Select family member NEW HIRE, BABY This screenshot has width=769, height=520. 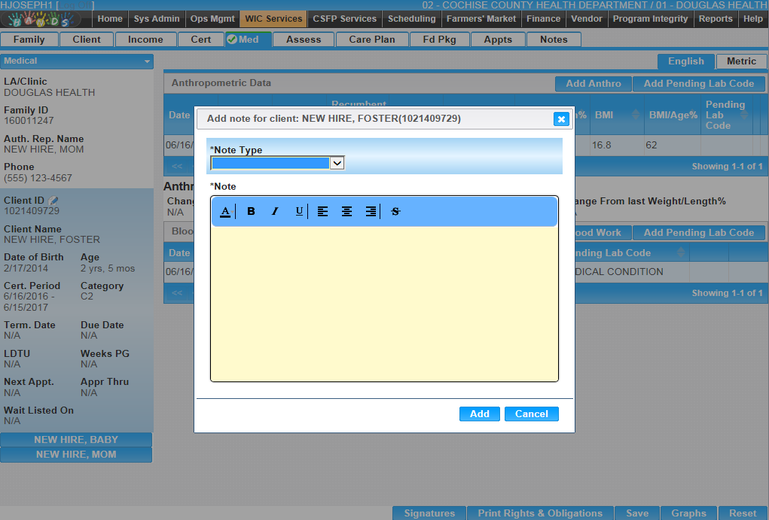coord(76,440)
